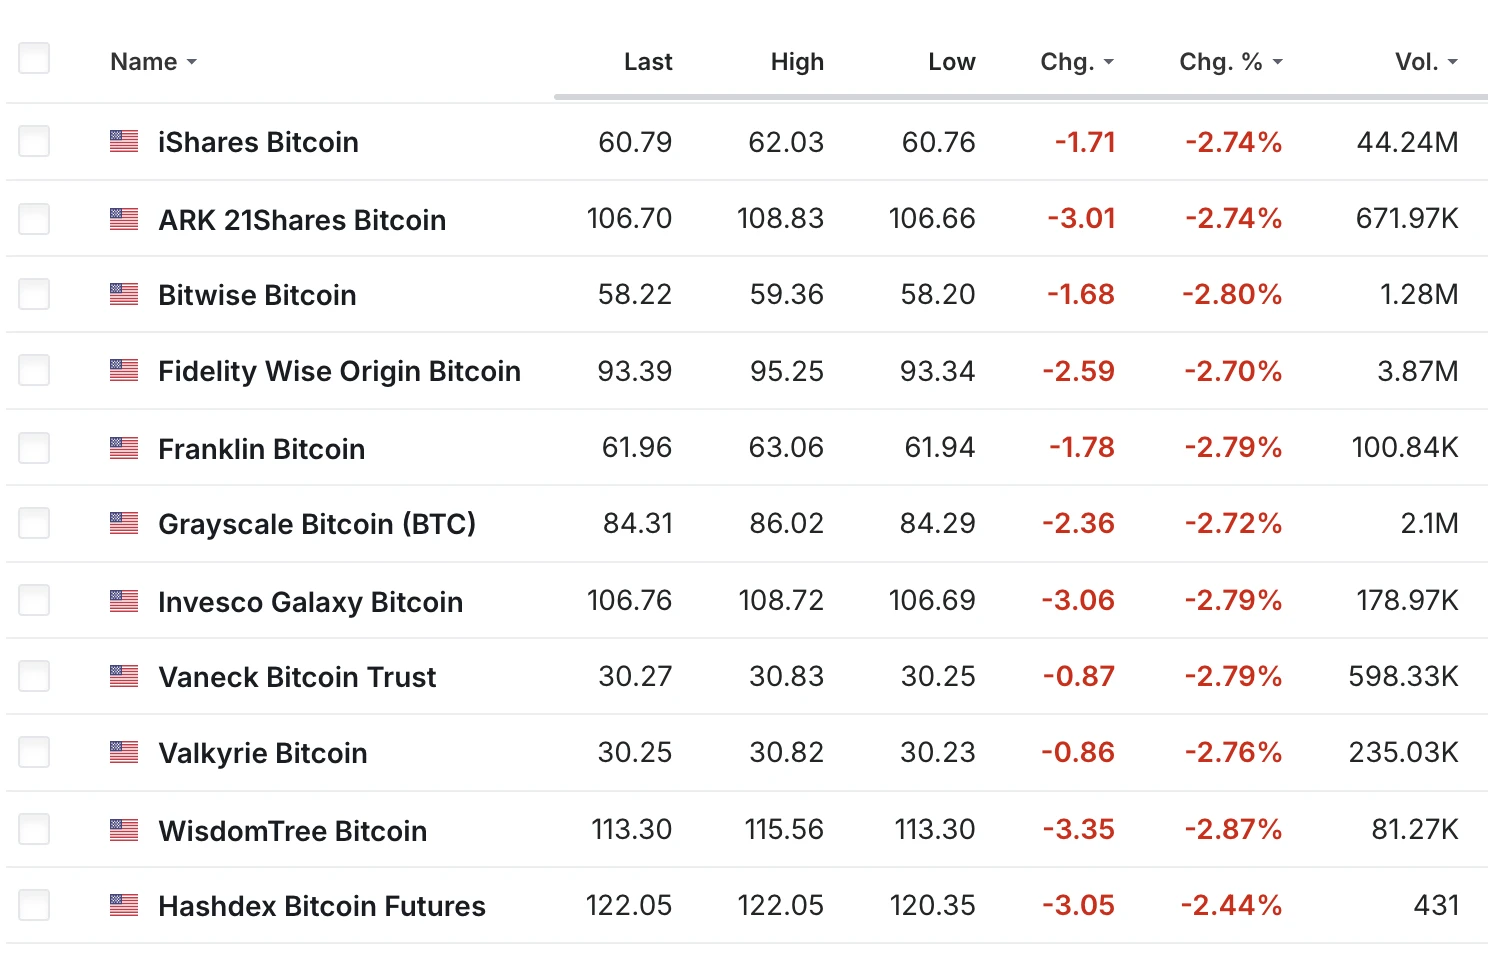
Task: Click the flag icon beside Vaneck Bitcoin Trust
Action: point(124,677)
